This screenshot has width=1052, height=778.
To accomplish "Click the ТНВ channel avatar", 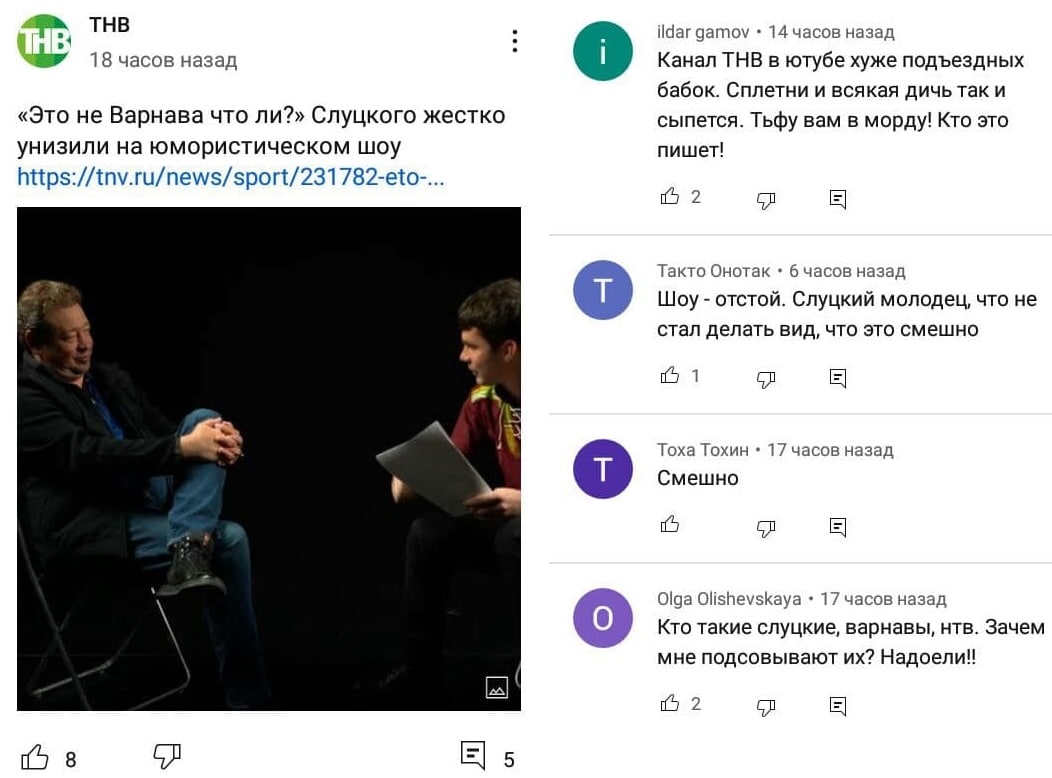I will [44, 42].
